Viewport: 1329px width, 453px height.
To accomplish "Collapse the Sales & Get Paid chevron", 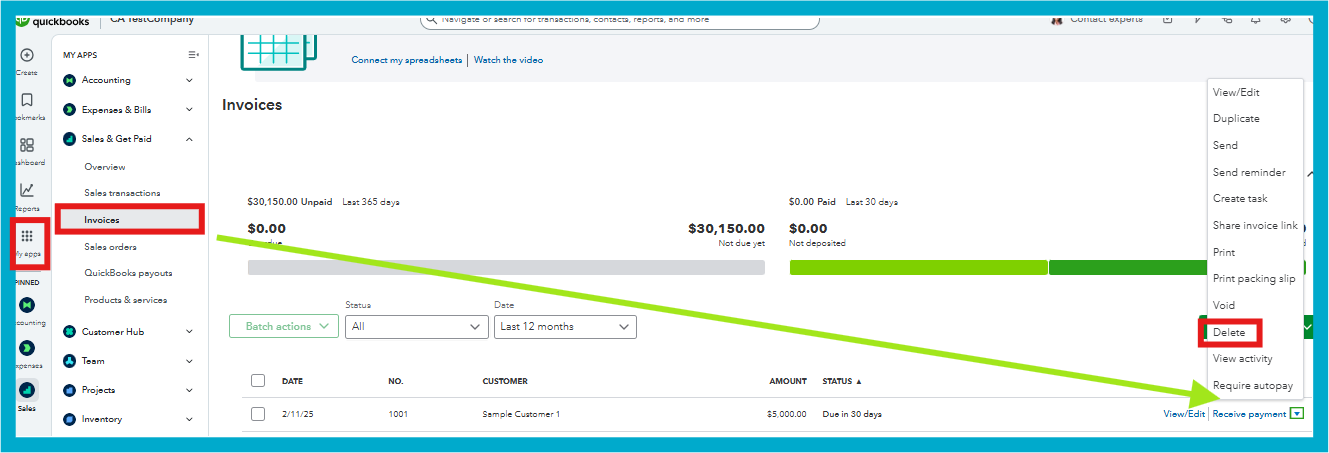I will [190, 139].
